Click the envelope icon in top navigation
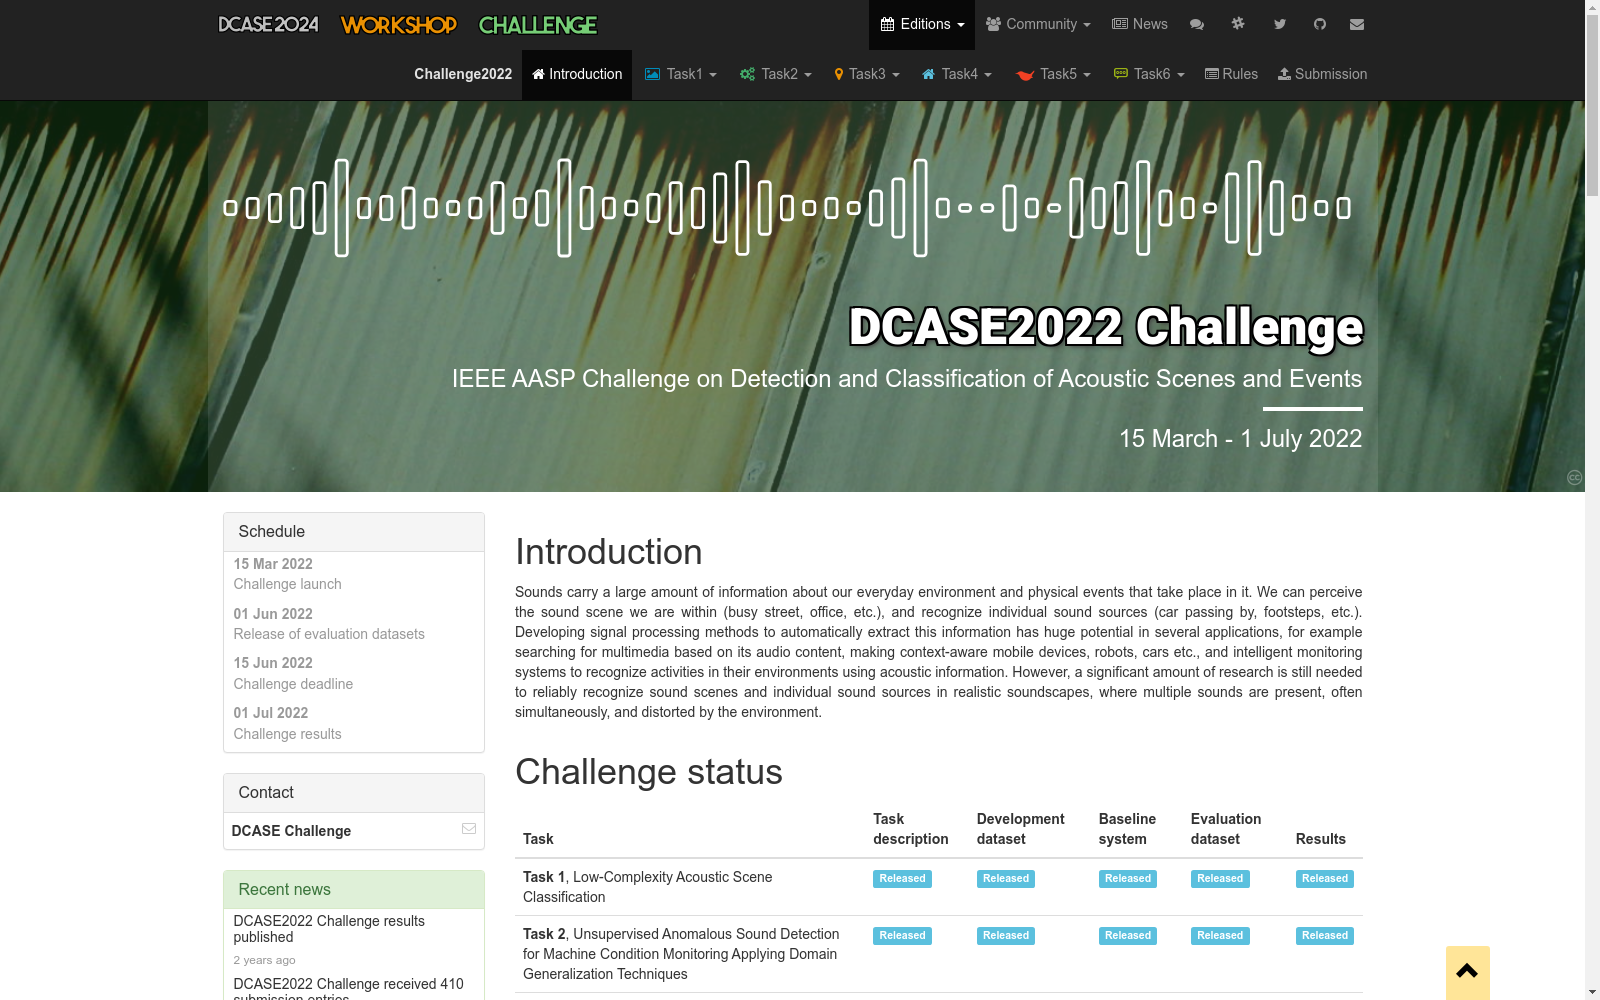The height and width of the screenshot is (1000, 1600). (1357, 25)
